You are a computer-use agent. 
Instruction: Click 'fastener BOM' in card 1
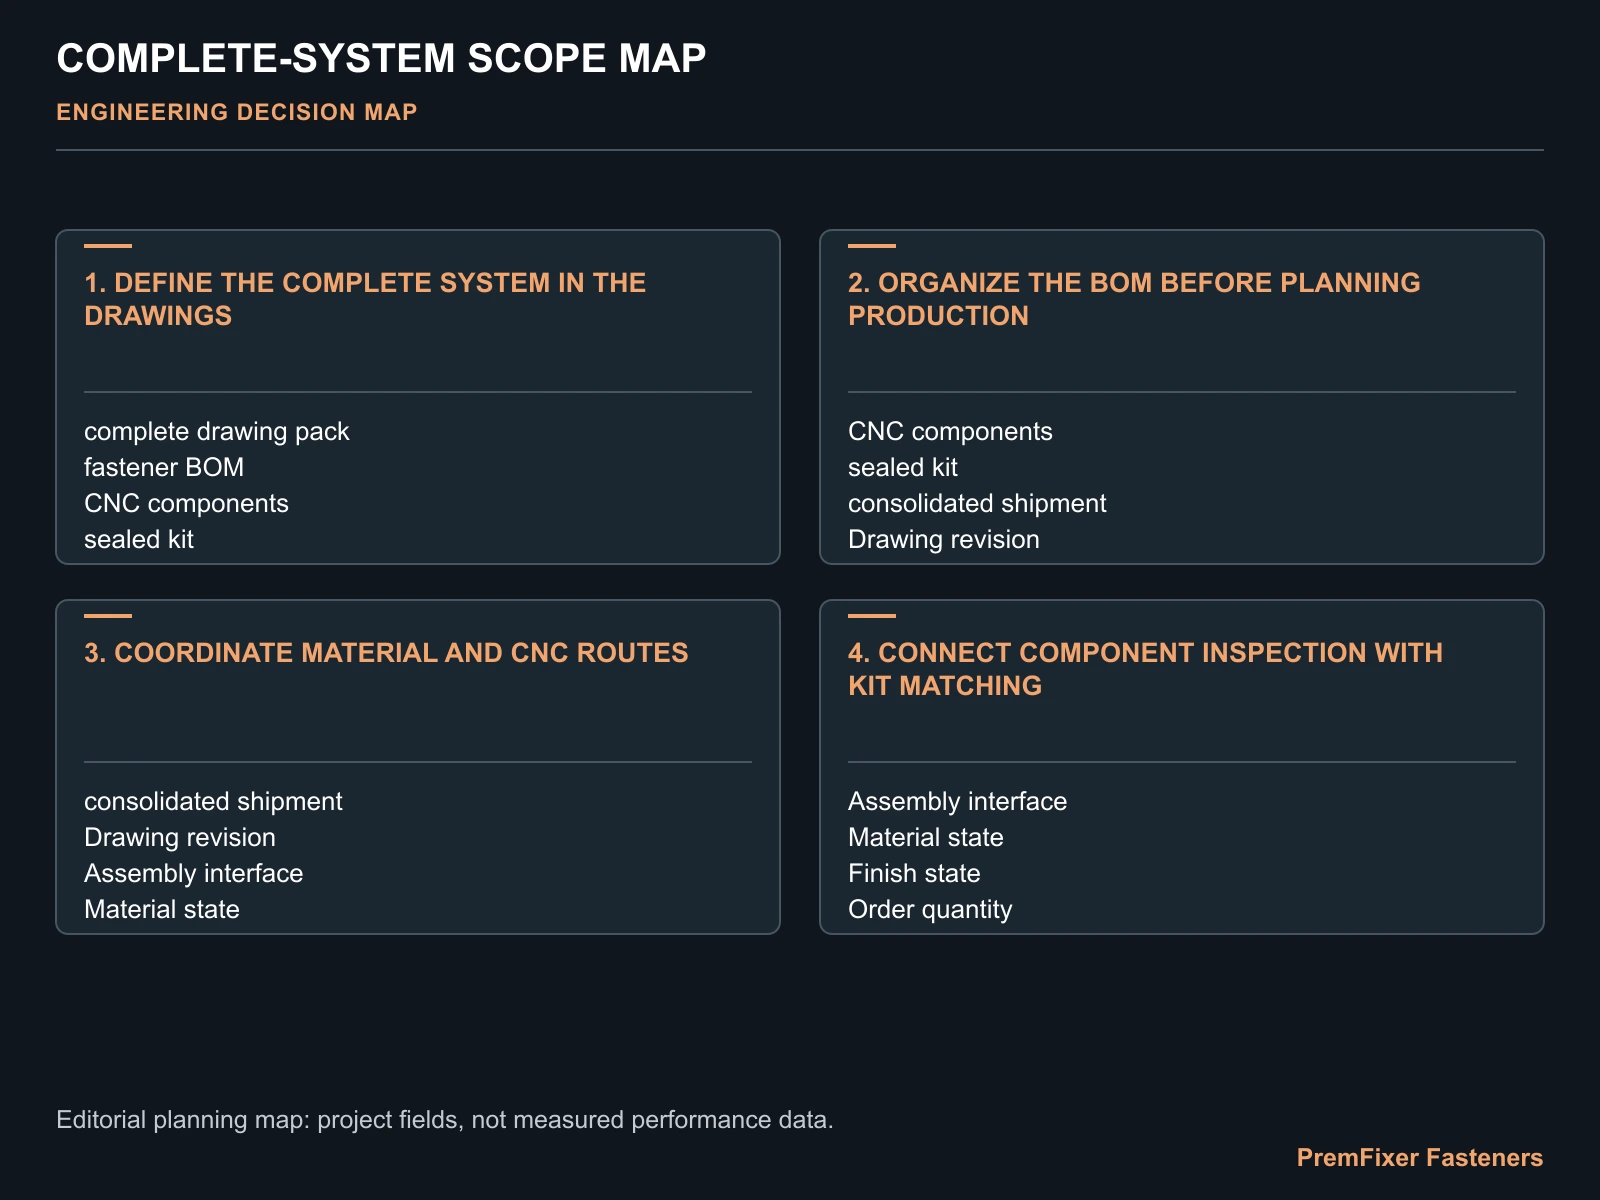164,467
